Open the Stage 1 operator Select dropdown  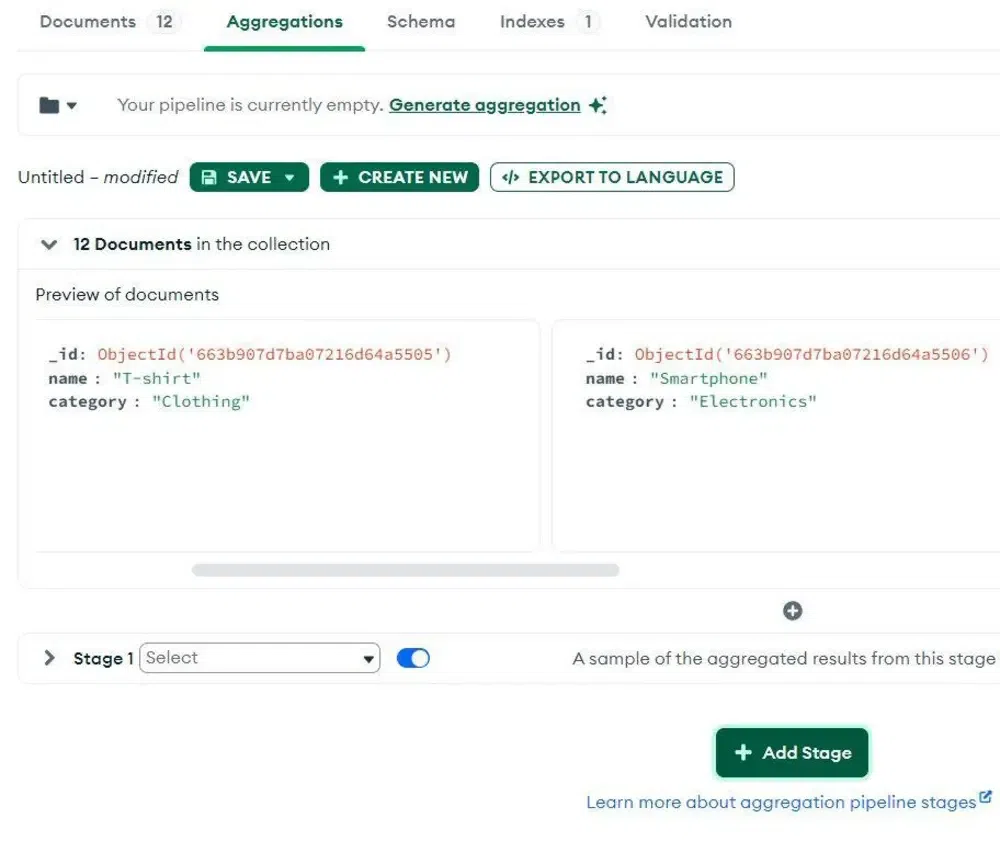tap(260, 658)
